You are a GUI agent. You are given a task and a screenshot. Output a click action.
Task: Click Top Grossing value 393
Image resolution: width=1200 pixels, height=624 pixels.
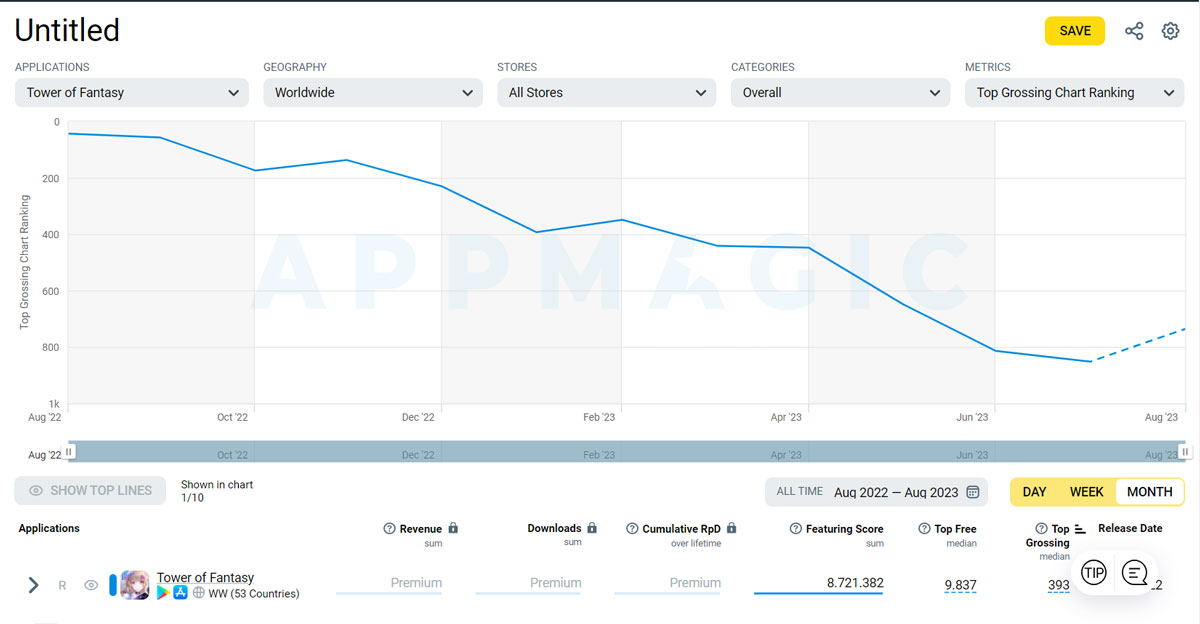click(x=1059, y=585)
